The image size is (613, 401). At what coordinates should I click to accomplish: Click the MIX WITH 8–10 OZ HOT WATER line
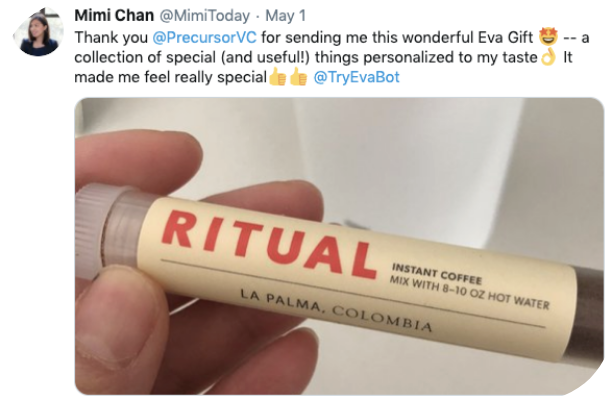pos(469,293)
